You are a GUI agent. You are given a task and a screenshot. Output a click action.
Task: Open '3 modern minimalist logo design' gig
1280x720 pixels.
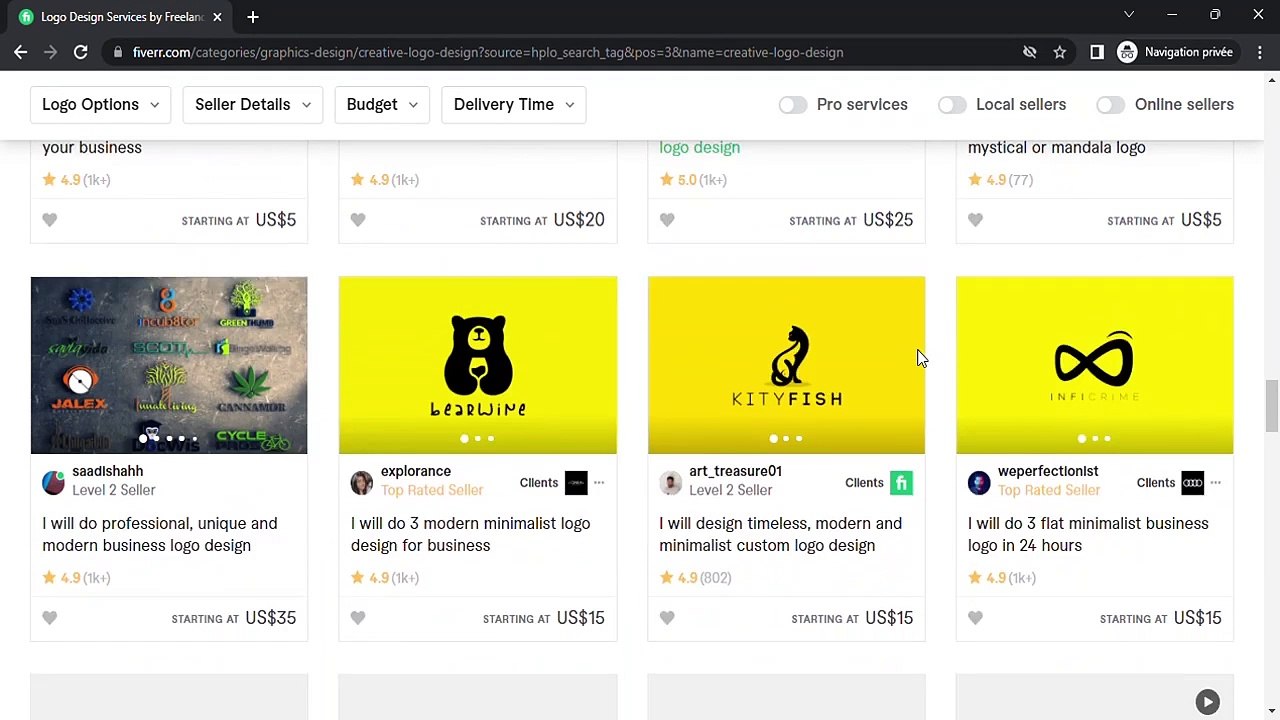click(470, 534)
